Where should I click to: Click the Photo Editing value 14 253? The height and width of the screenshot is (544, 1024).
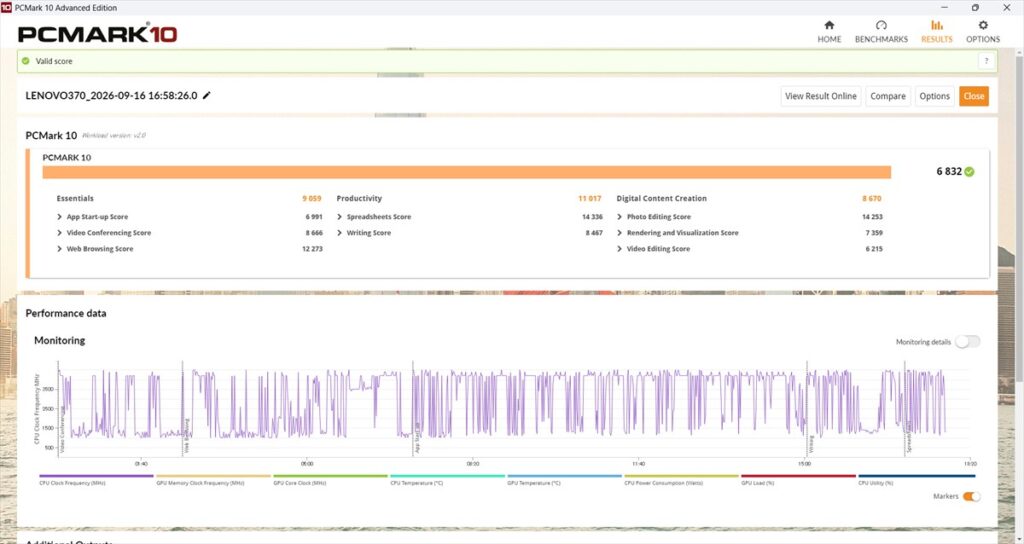872,217
